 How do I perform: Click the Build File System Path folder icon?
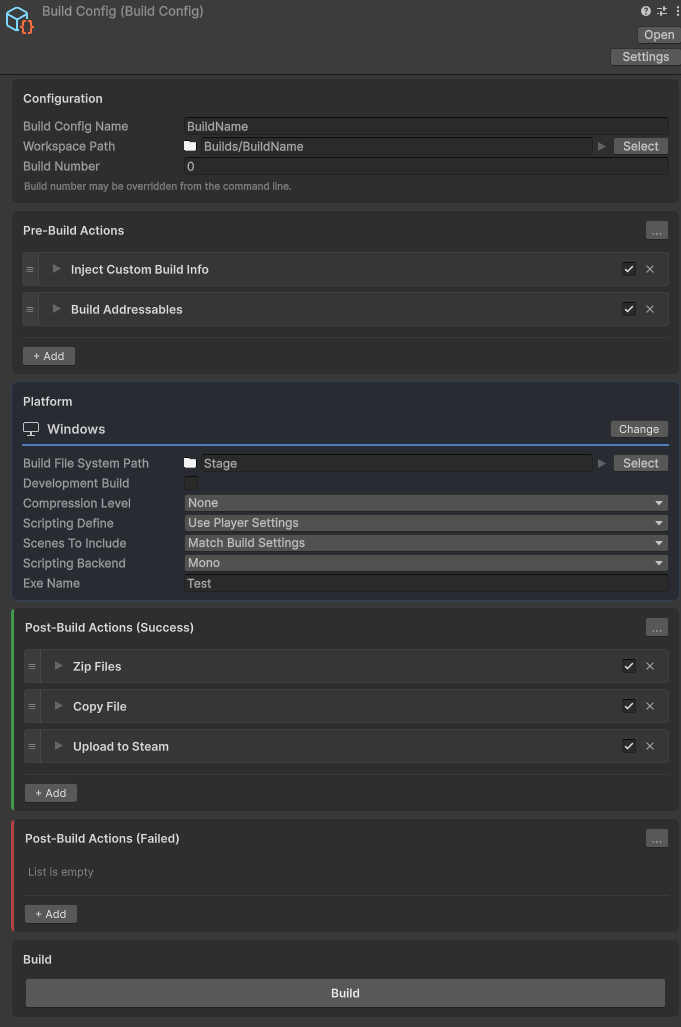tap(190, 463)
